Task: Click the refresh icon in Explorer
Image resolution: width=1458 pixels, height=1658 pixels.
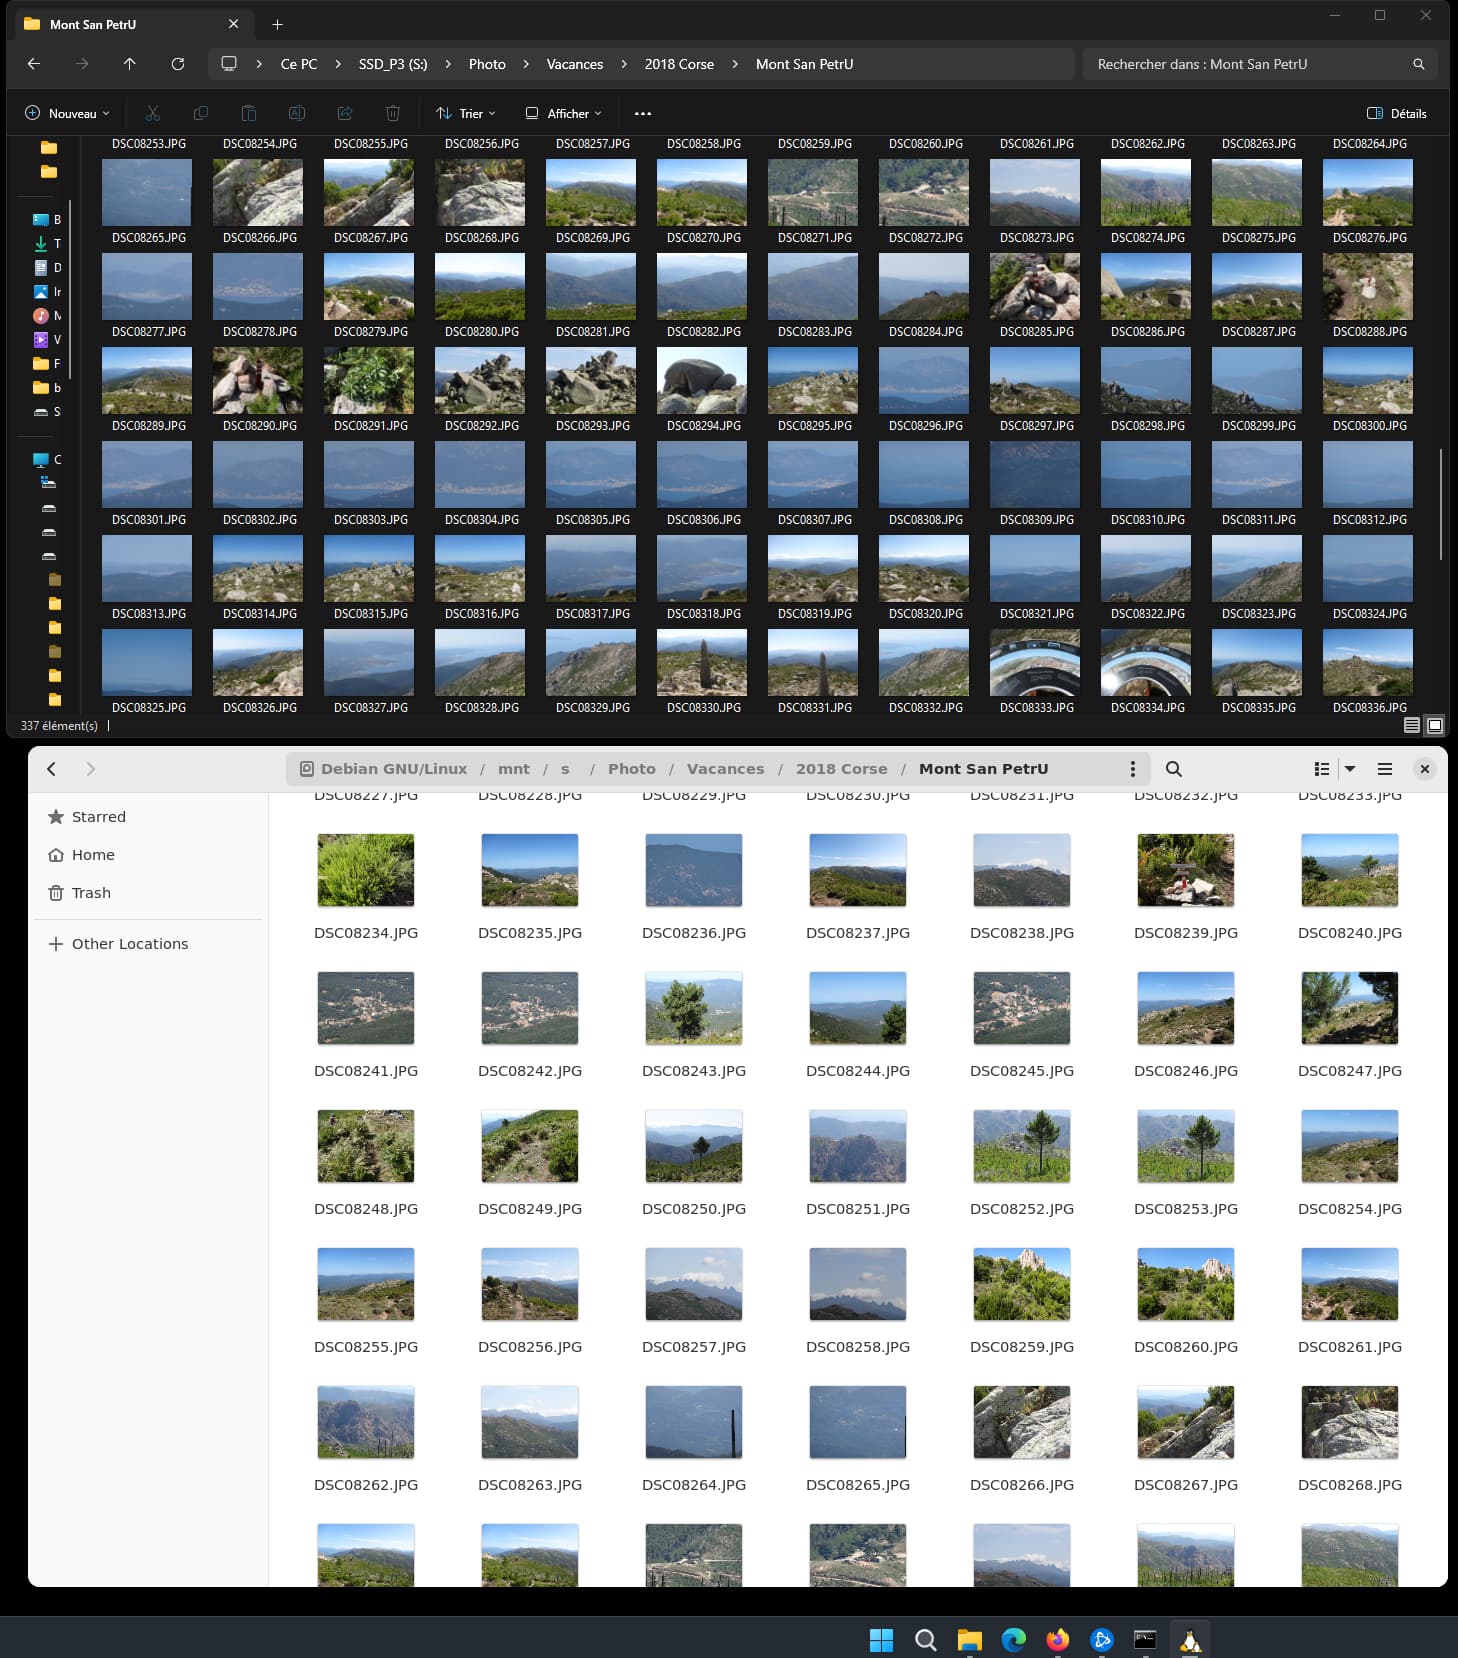Action: tap(178, 64)
